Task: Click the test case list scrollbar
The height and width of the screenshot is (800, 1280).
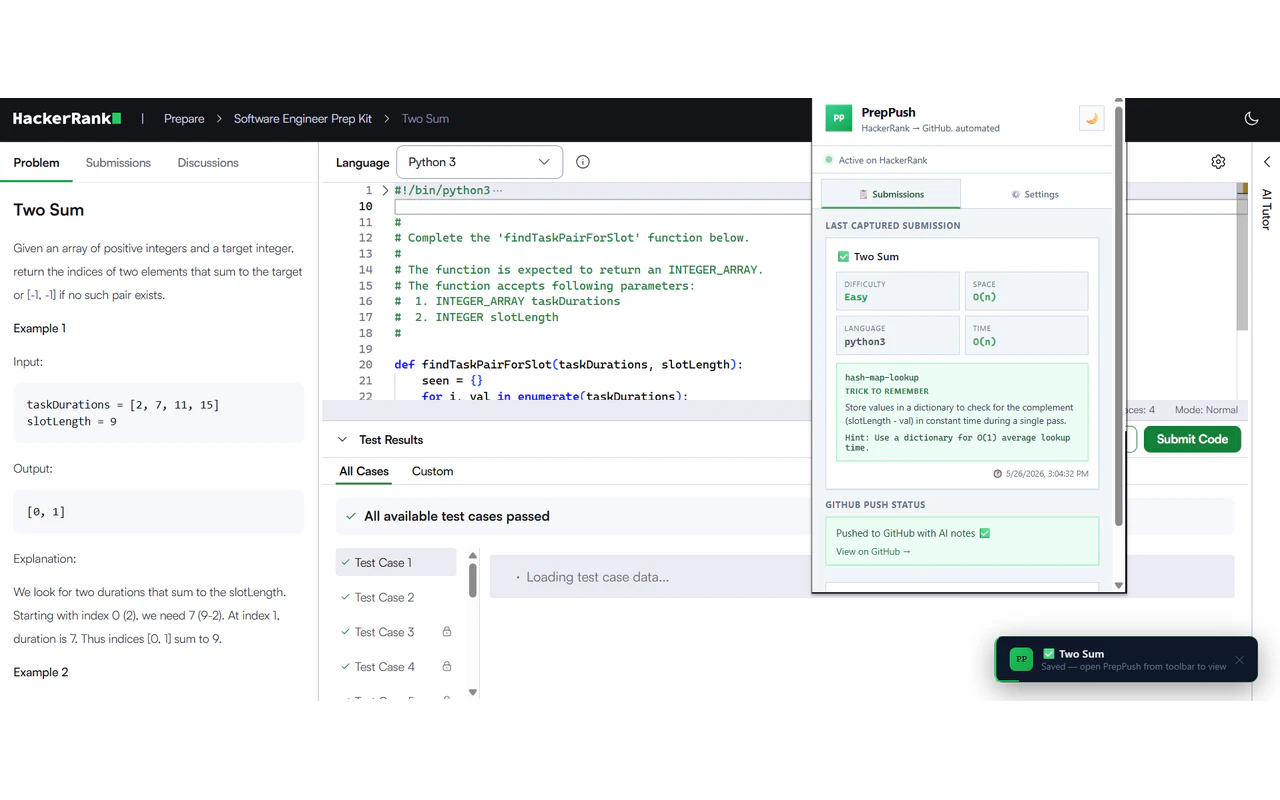Action: click(x=473, y=580)
